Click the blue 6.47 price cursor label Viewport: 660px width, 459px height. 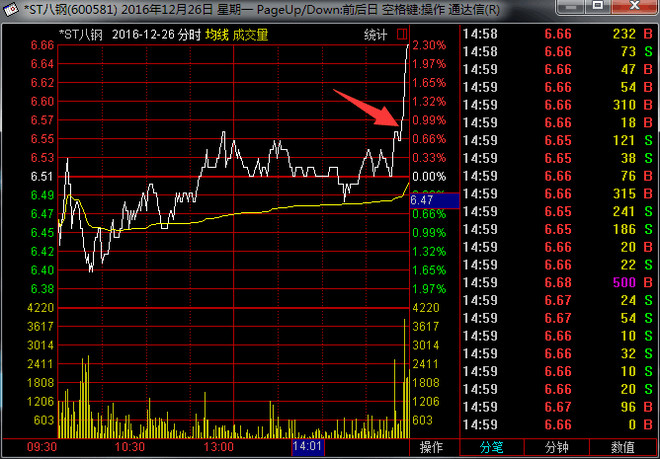(x=434, y=200)
